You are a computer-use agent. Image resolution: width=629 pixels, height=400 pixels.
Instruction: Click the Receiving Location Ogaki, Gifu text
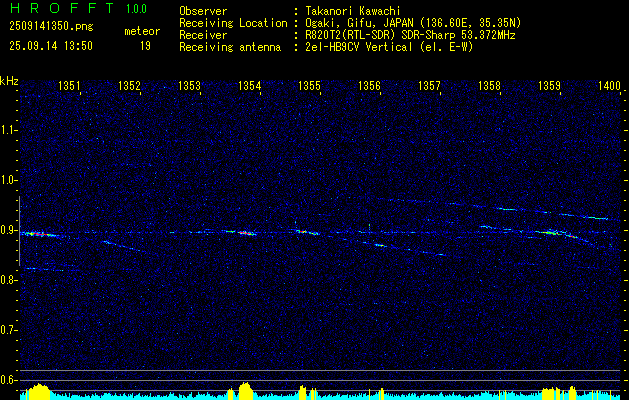(413, 23)
